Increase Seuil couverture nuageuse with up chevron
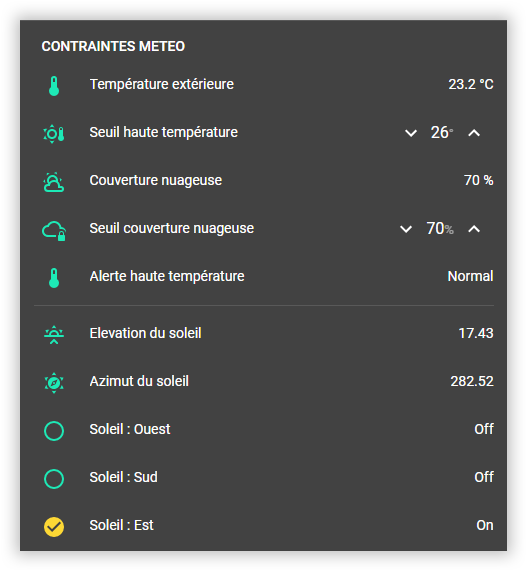The width and height of the screenshot is (527, 571). coord(474,229)
